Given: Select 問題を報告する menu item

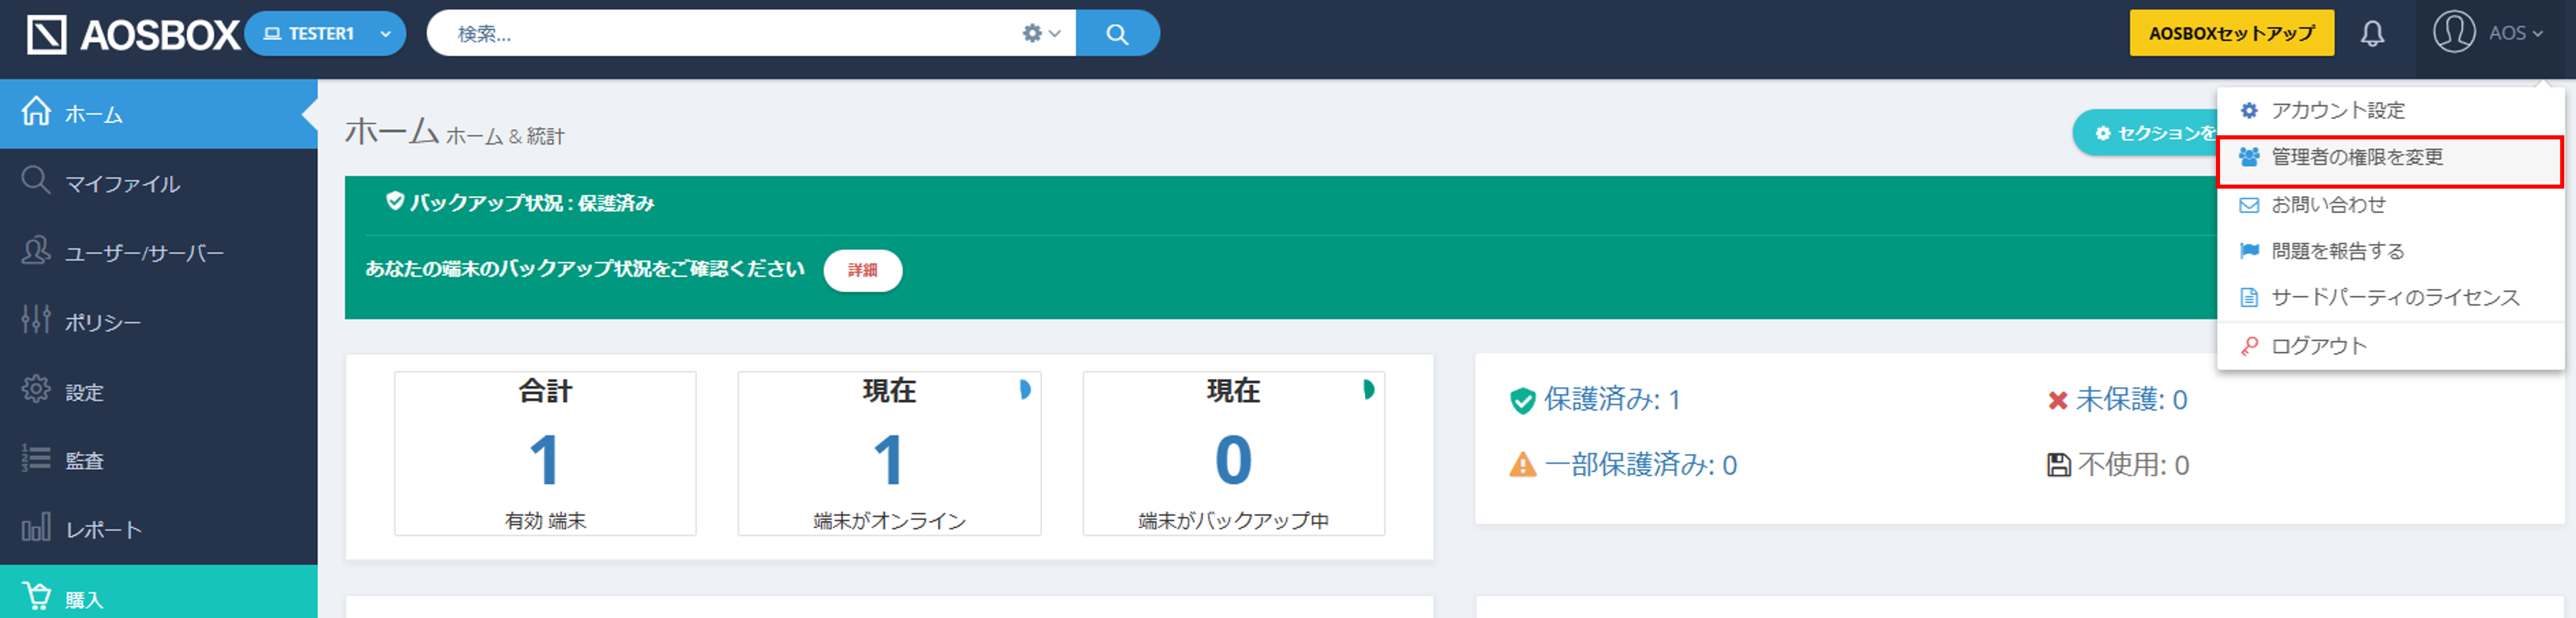Looking at the screenshot, I should tap(2390, 251).
